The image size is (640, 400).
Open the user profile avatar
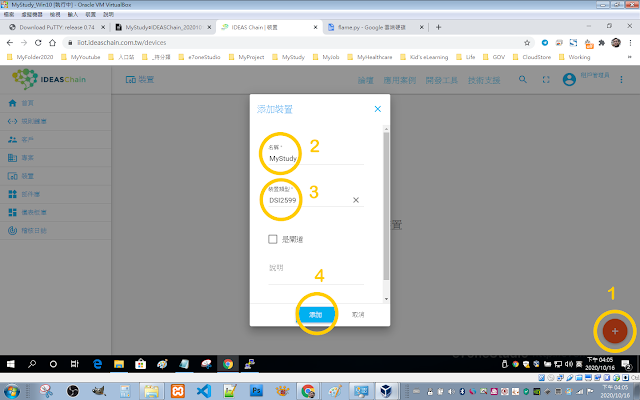coord(569,80)
